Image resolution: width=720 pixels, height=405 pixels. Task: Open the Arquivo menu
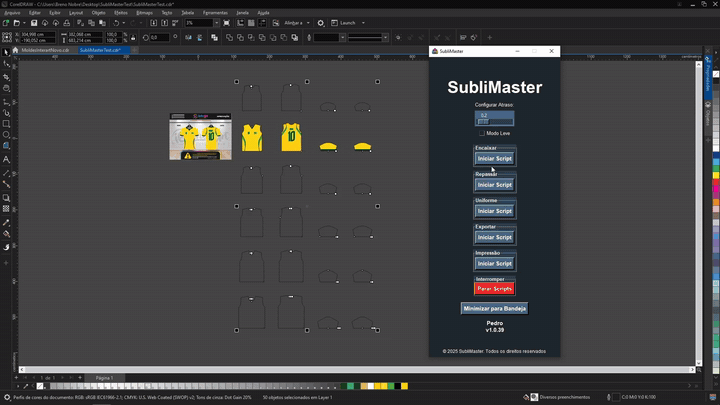[12, 13]
